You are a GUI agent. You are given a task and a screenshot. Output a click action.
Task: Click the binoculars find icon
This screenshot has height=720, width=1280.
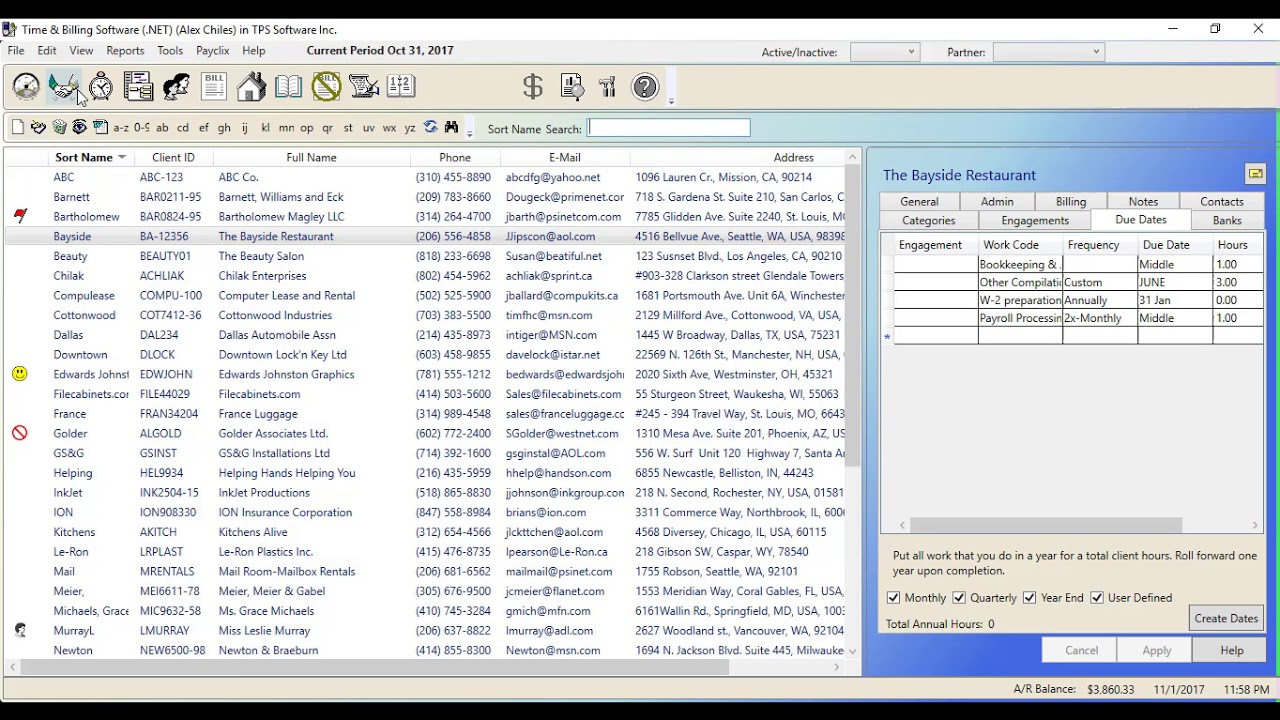451,127
